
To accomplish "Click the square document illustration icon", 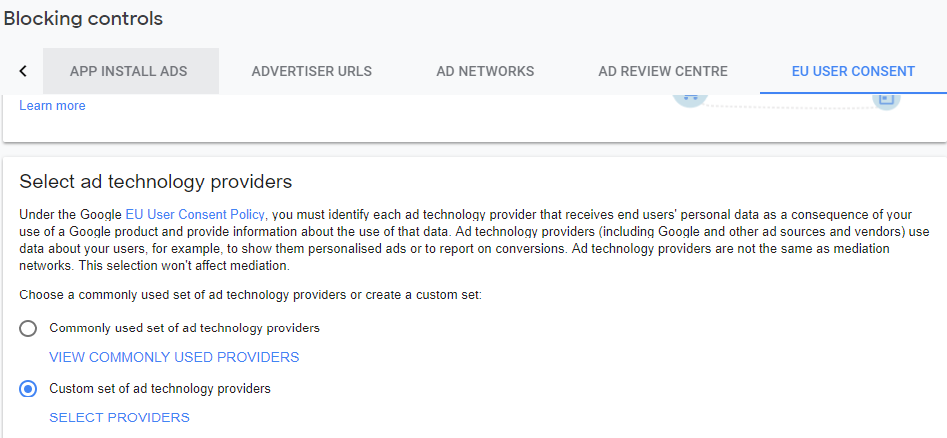I will tap(886, 101).
